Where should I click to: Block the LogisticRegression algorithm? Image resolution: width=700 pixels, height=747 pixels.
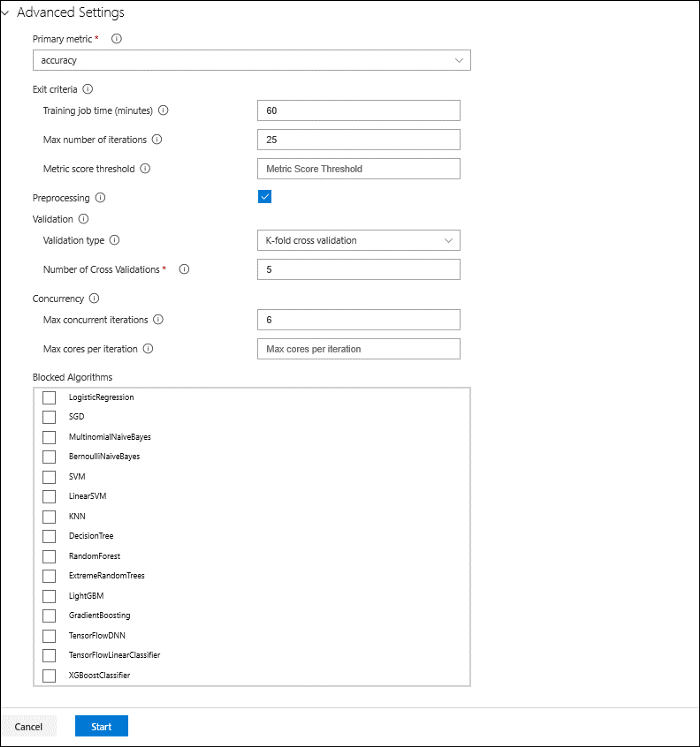pyautogui.click(x=49, y=397)
